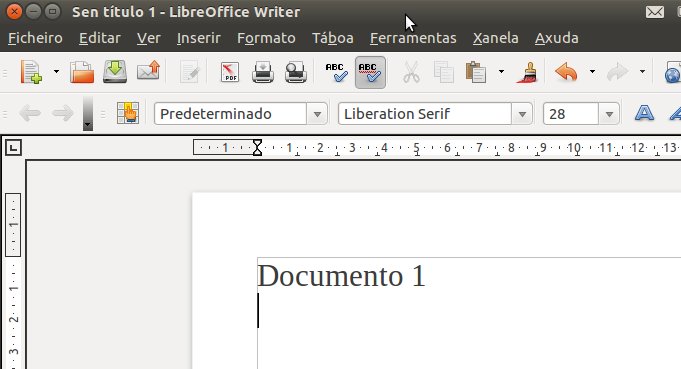Screen dimensions: 681x369
Task: Run the spelling and grammar check icon
Action: point(337,72)
